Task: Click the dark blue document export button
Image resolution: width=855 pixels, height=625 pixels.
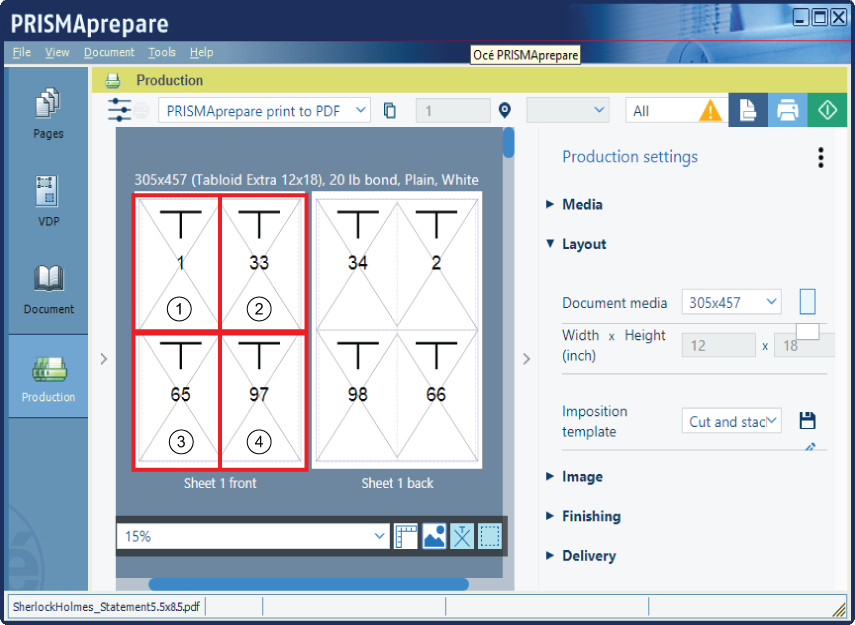Action: (748, 110)
